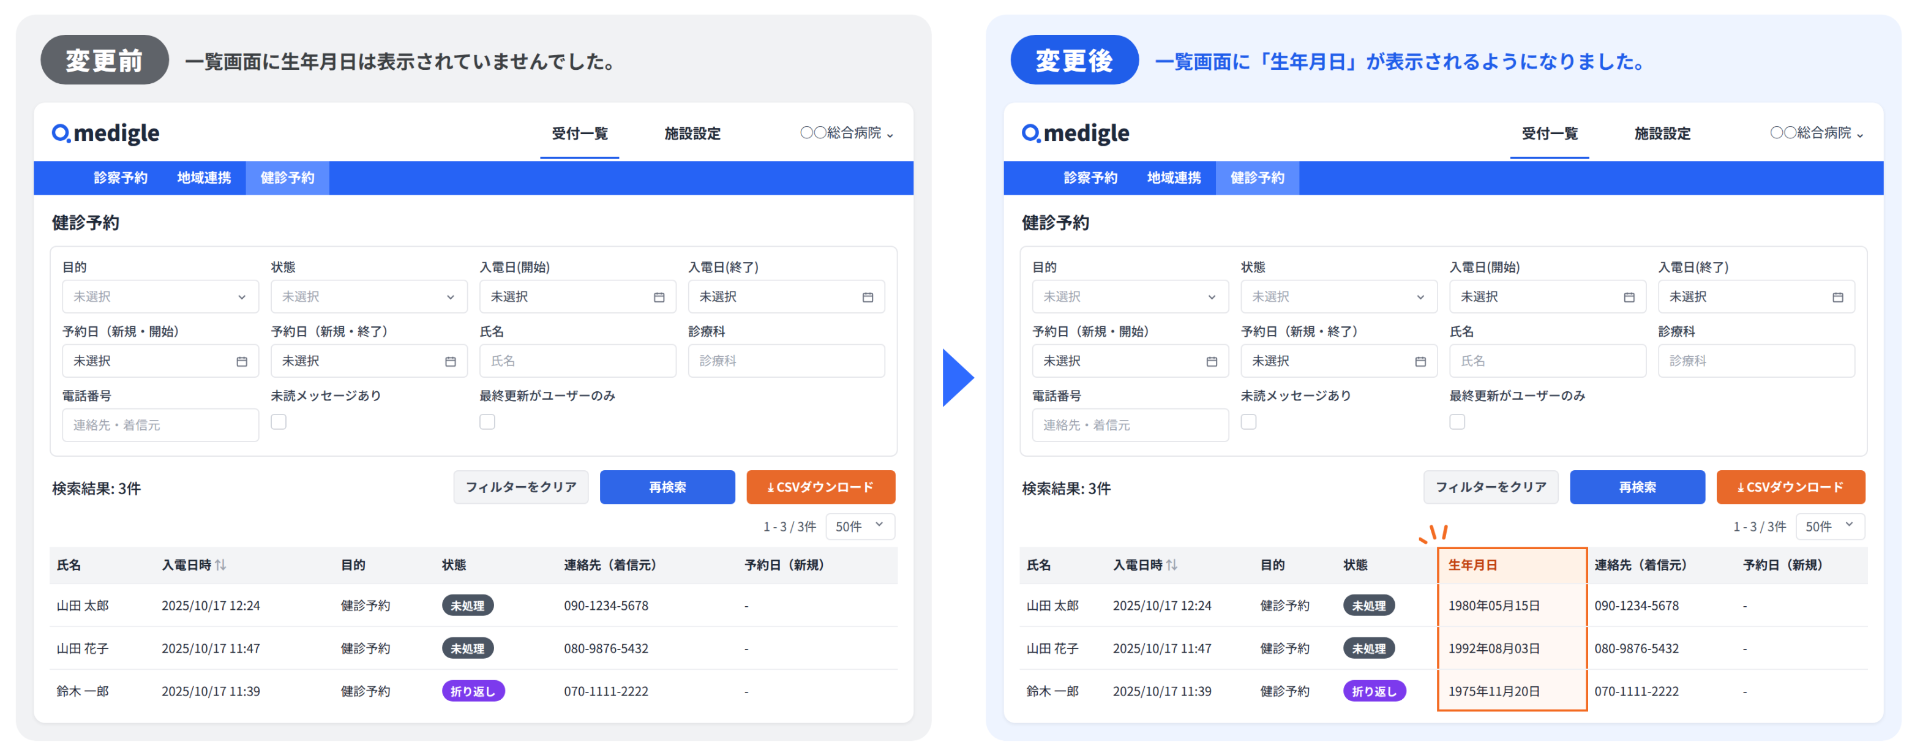Change 50件 page size in after panel
The width and height of the screenshot is (1920, 756).
(x=1830, y=527)
